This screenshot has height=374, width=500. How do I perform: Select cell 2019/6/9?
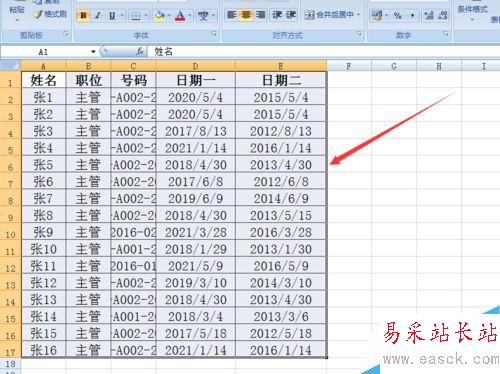tap(196, 198)
